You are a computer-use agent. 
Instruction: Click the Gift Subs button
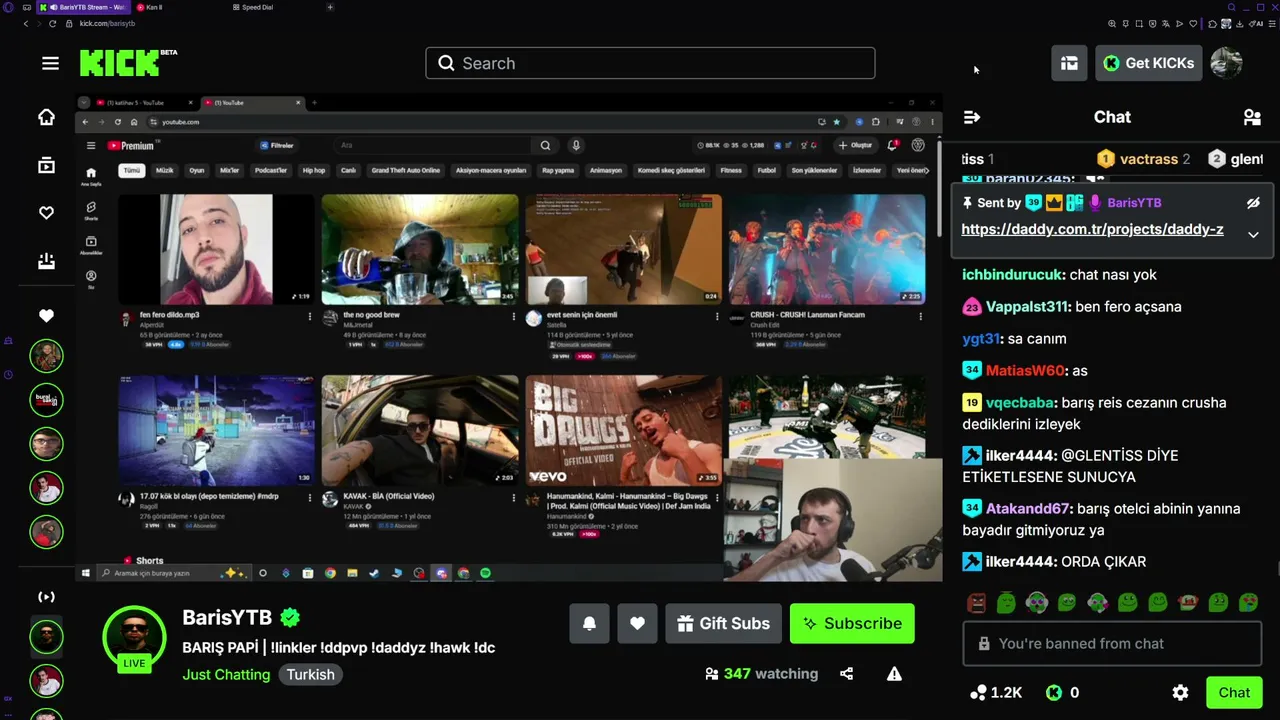(723, 623)
